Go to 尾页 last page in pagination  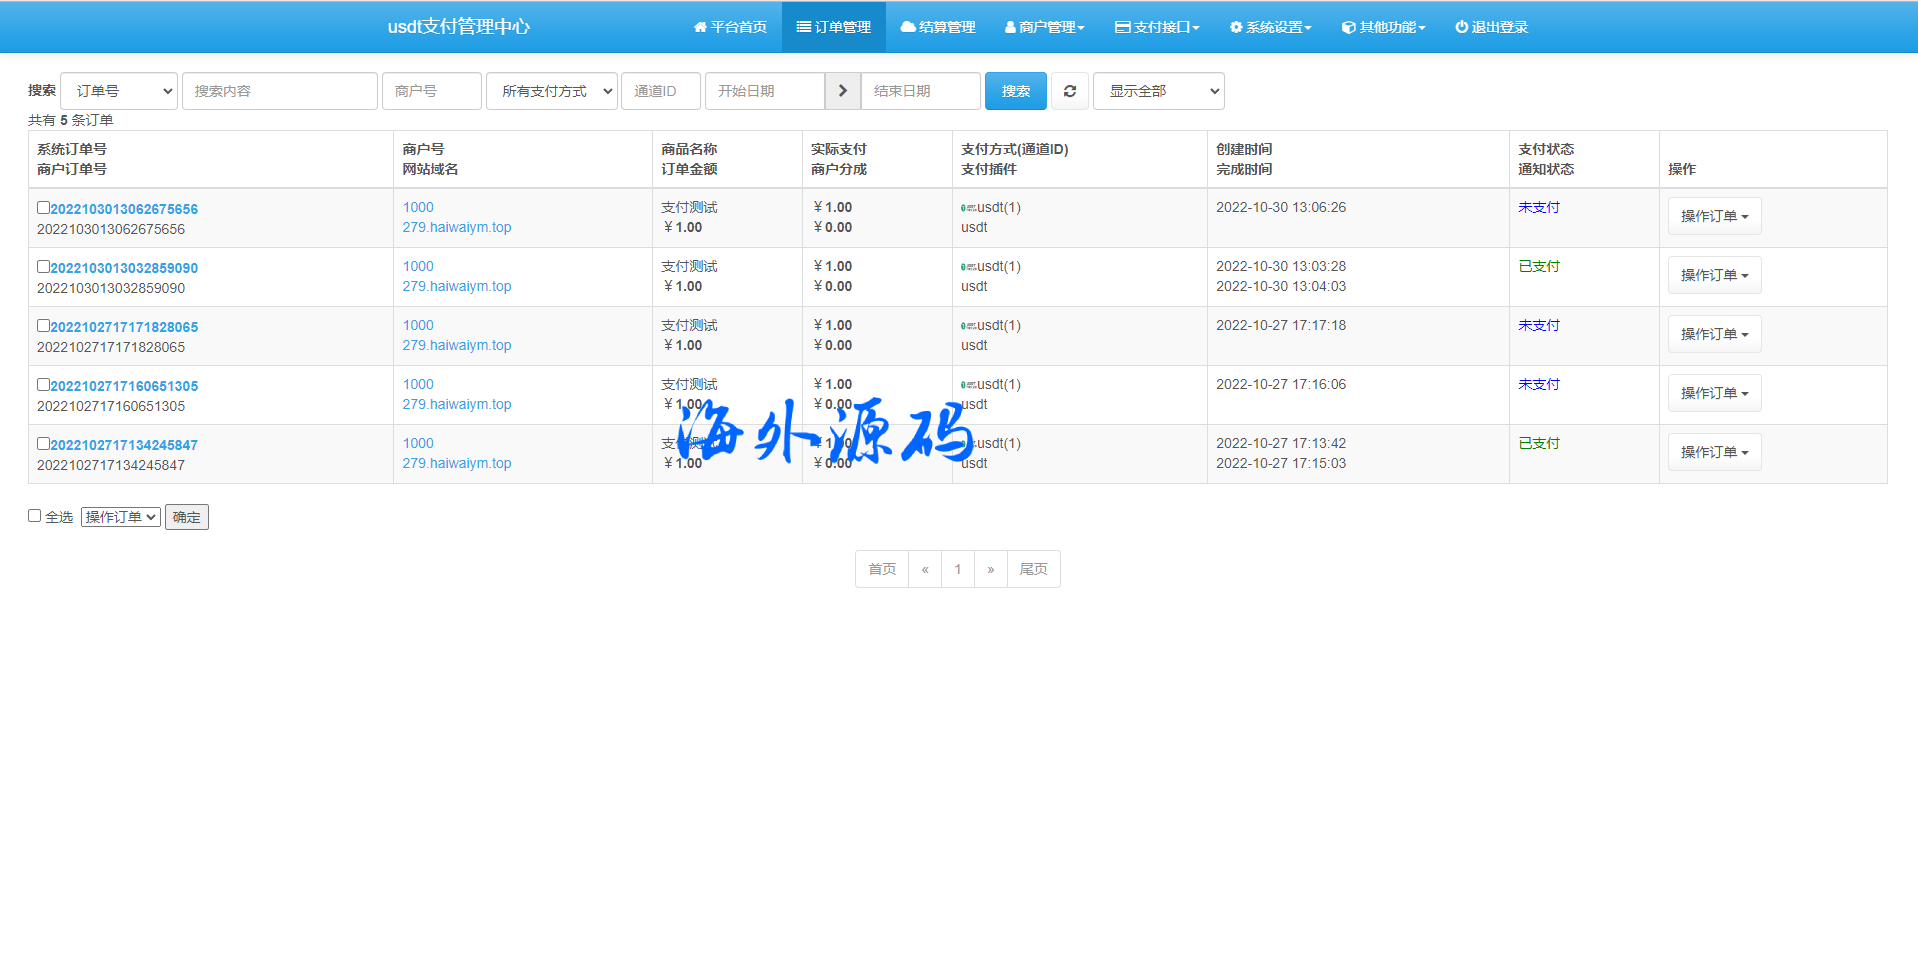coord(1033,569)
